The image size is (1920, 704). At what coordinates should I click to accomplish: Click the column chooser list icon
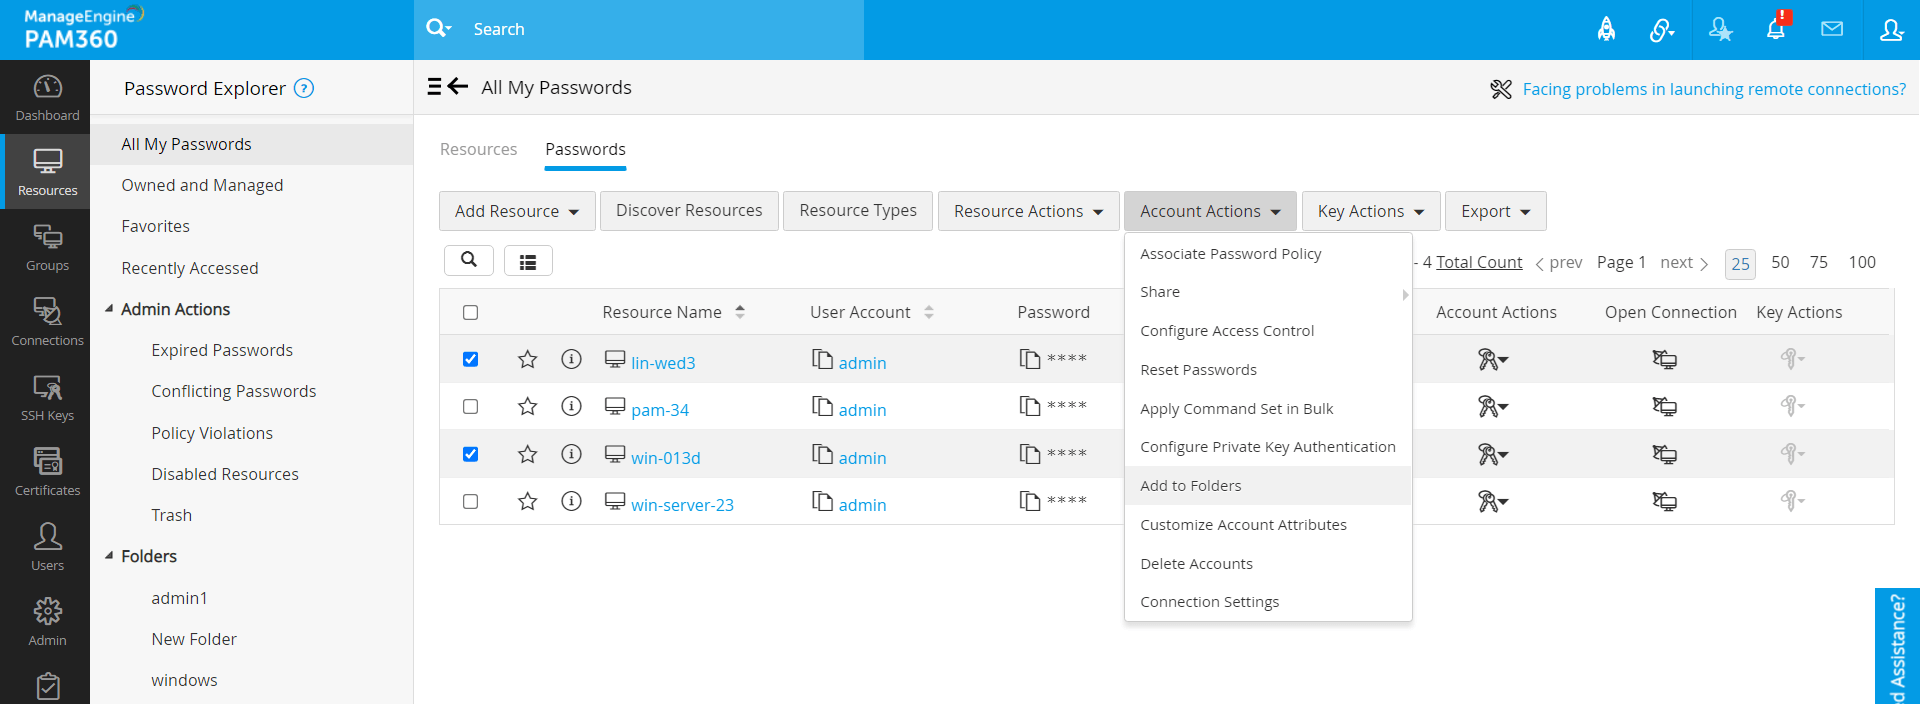[528, 262]
